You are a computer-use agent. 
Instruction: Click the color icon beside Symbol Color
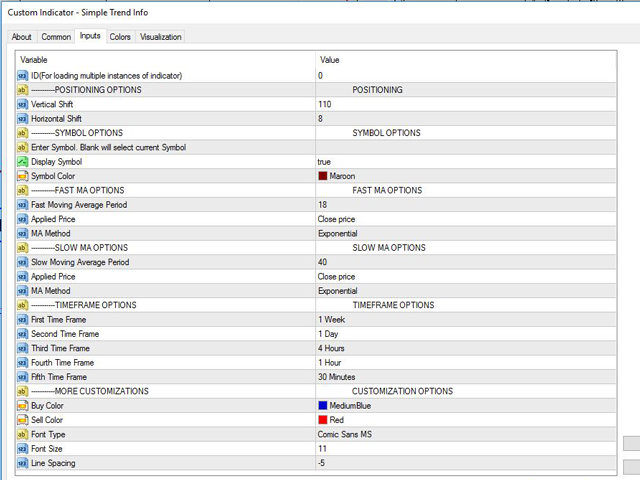pyautogui.click(x=22, y=176)
